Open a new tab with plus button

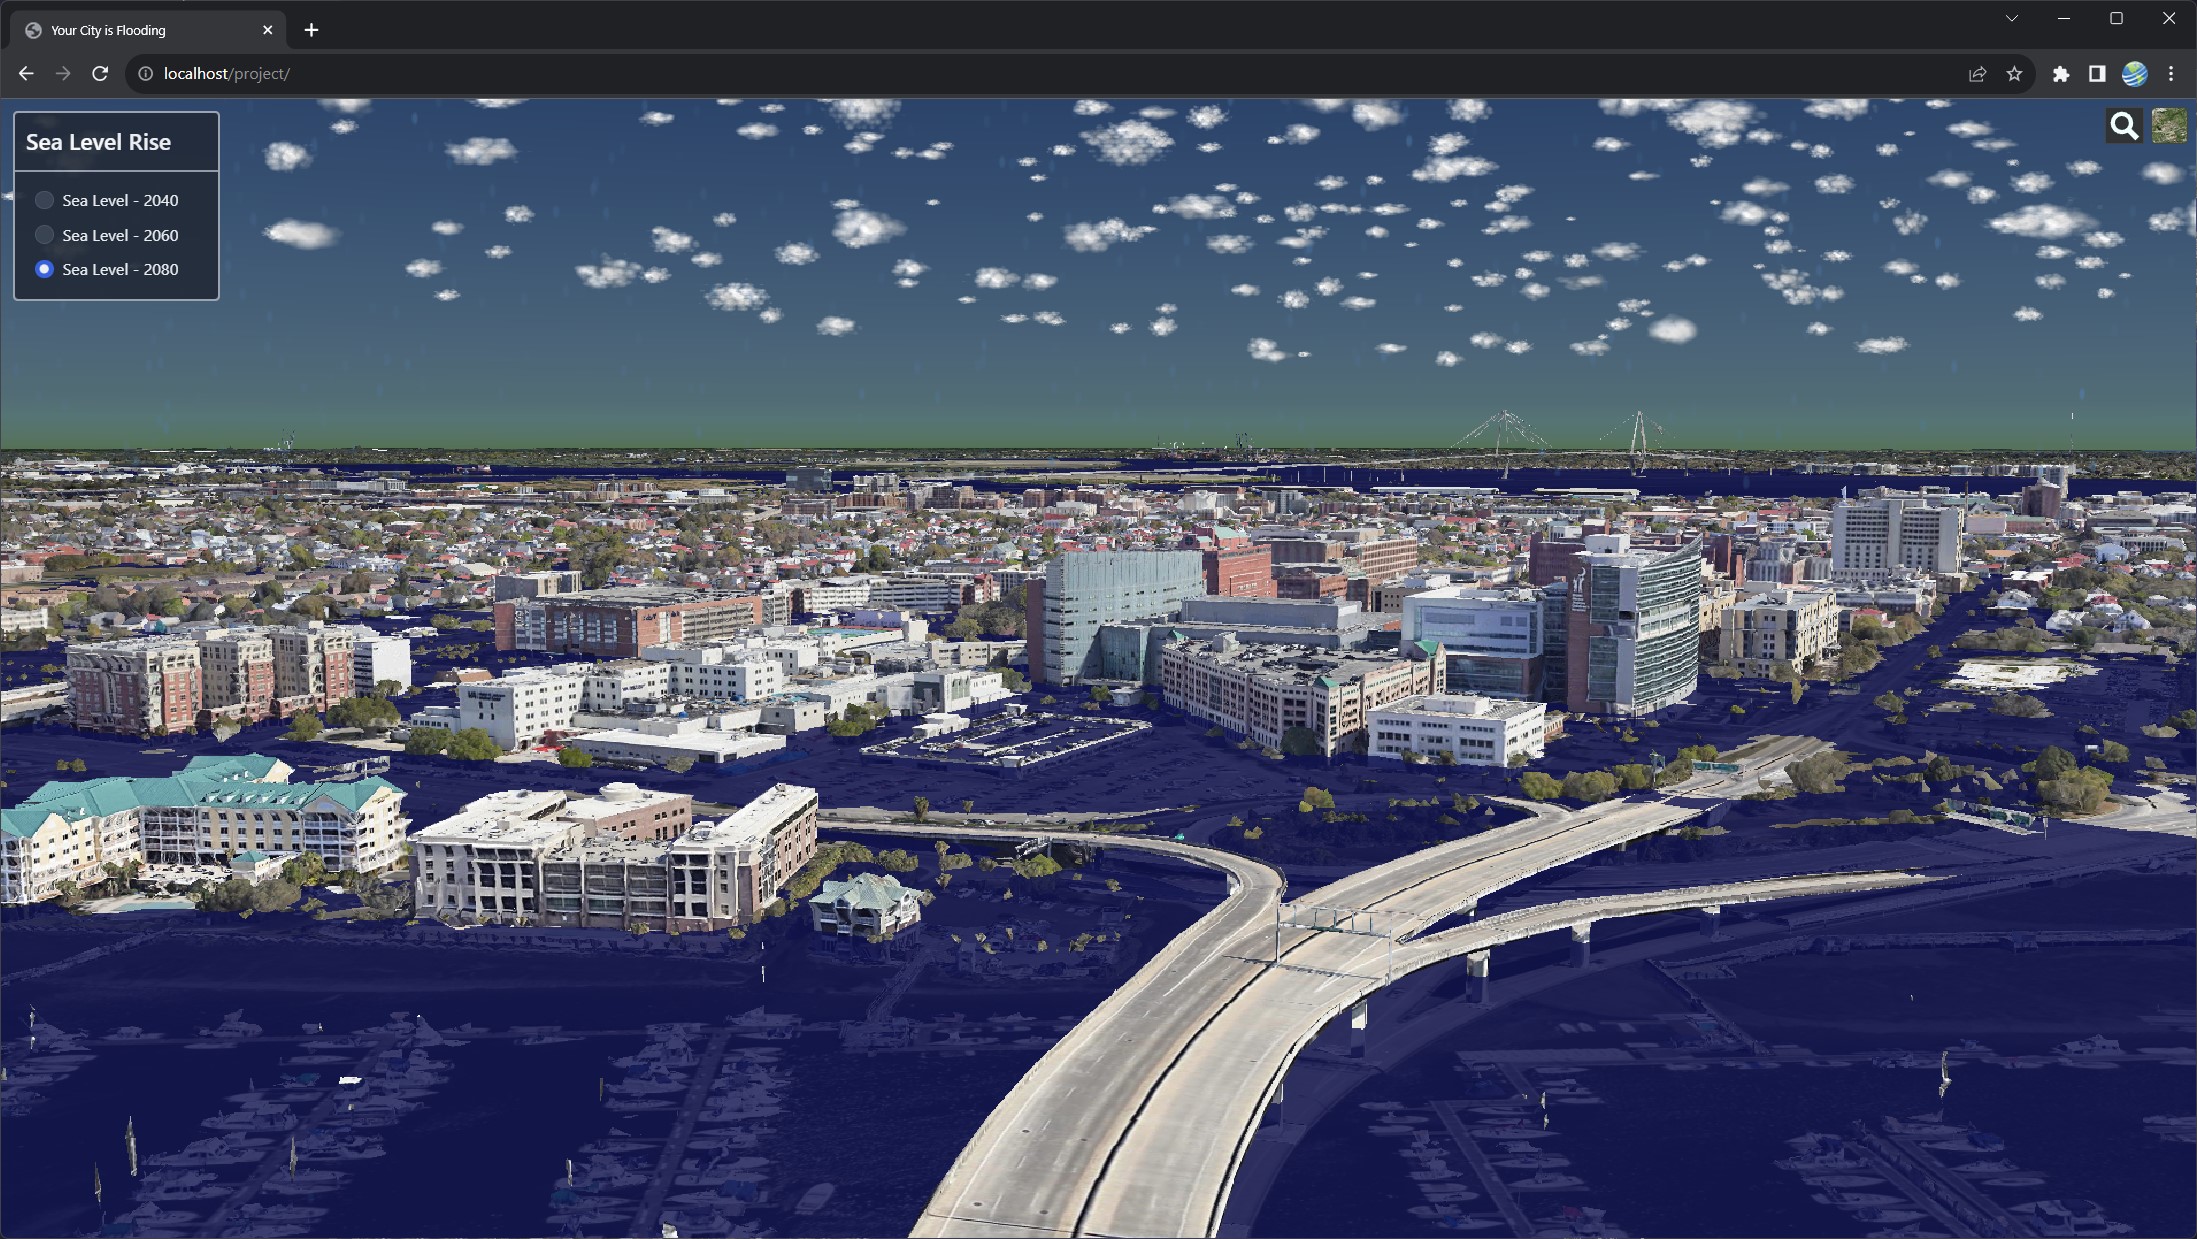(x=311, y=30)
